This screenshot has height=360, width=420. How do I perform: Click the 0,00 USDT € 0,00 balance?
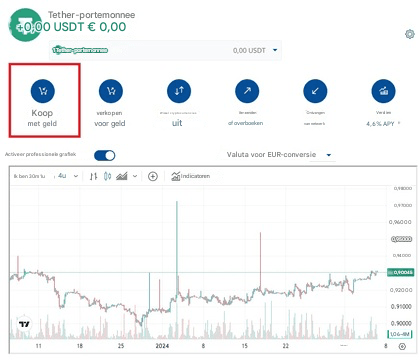pyautogui.click(x=72, y=27)
